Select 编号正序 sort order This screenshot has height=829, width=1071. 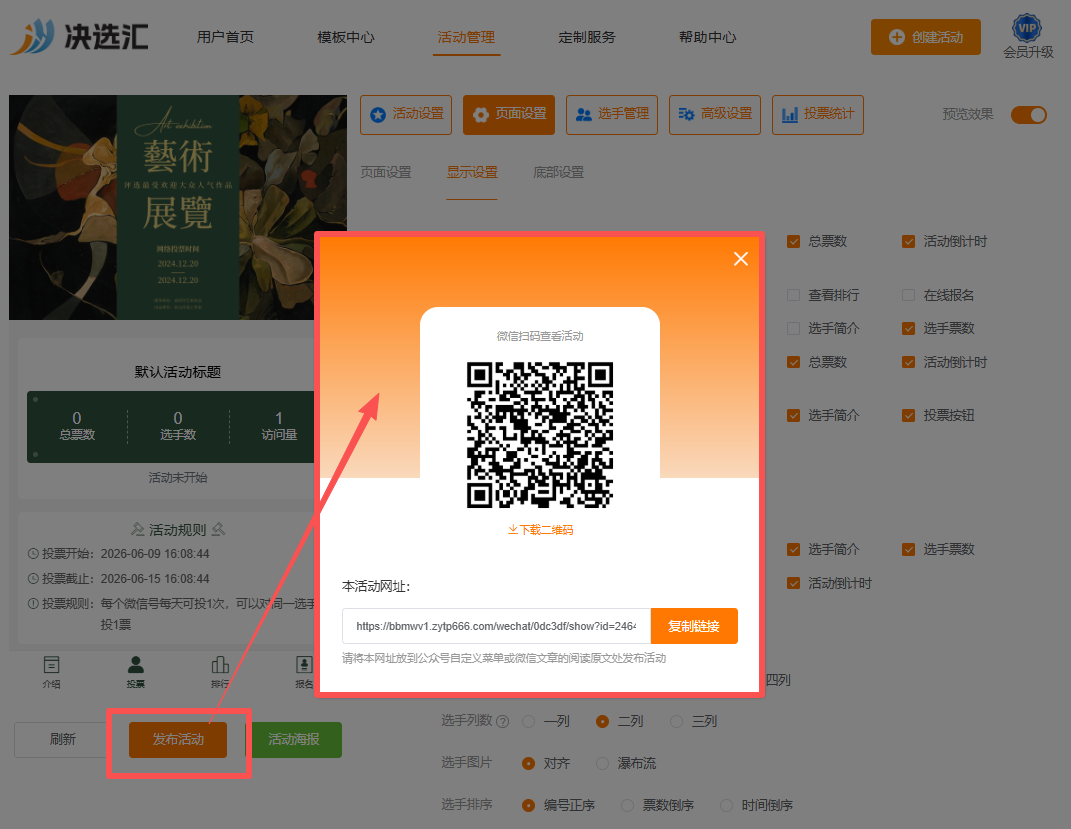pos(528,806)
